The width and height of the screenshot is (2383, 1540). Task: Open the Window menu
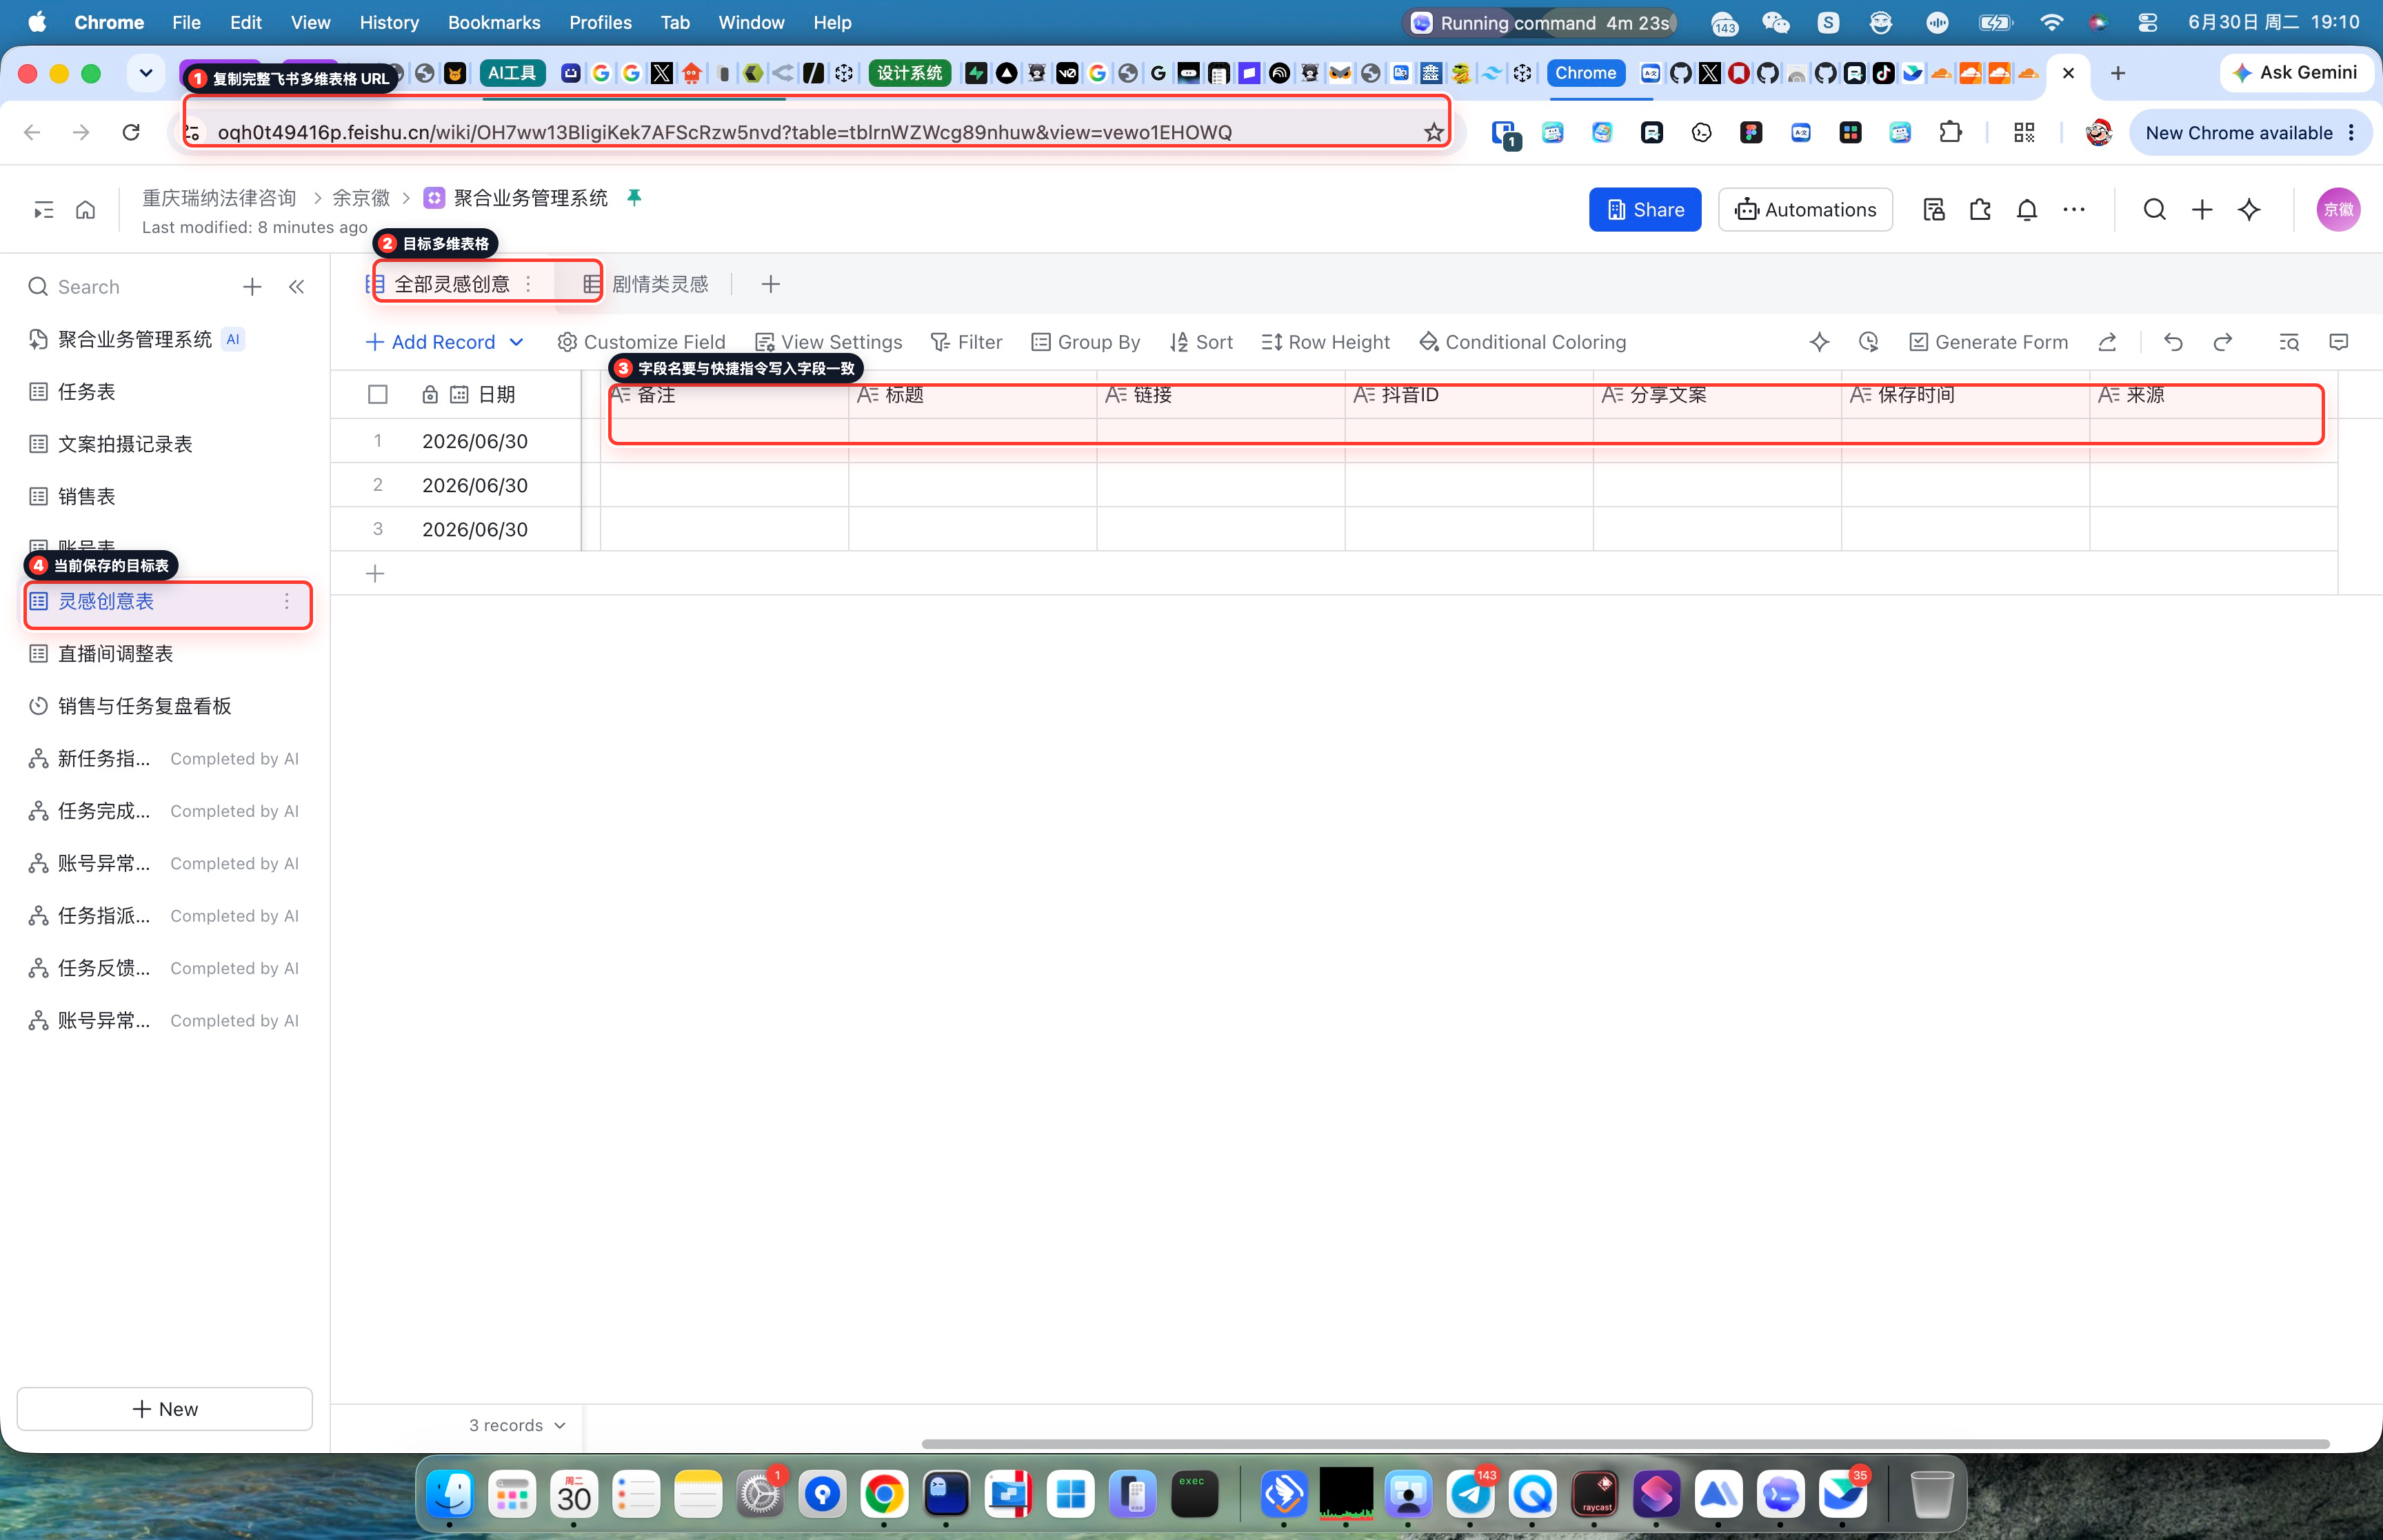coord(751,22)
